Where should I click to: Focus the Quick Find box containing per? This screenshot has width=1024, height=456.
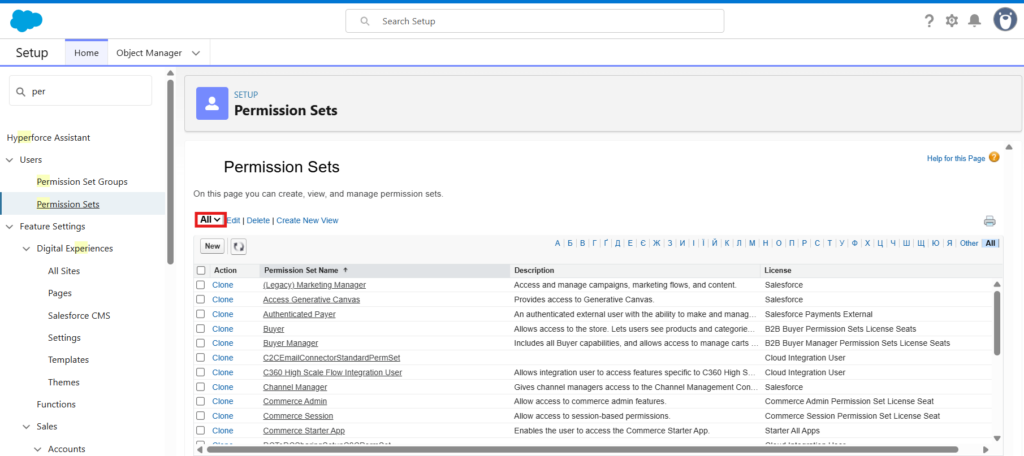[x=80, y=91]
